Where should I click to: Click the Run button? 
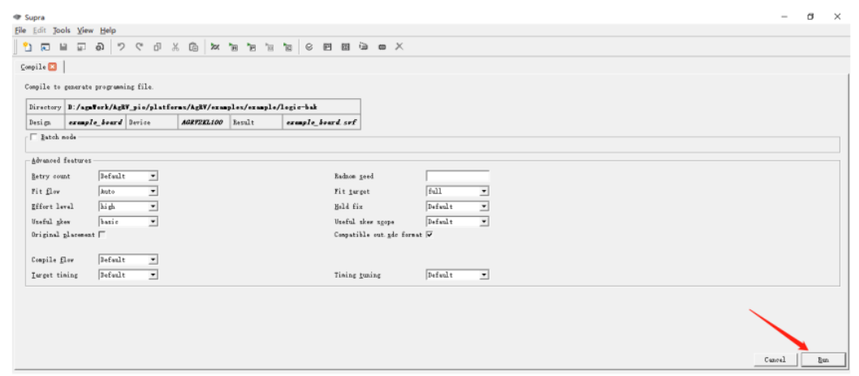pyautogui.click(x=823, y=360)
